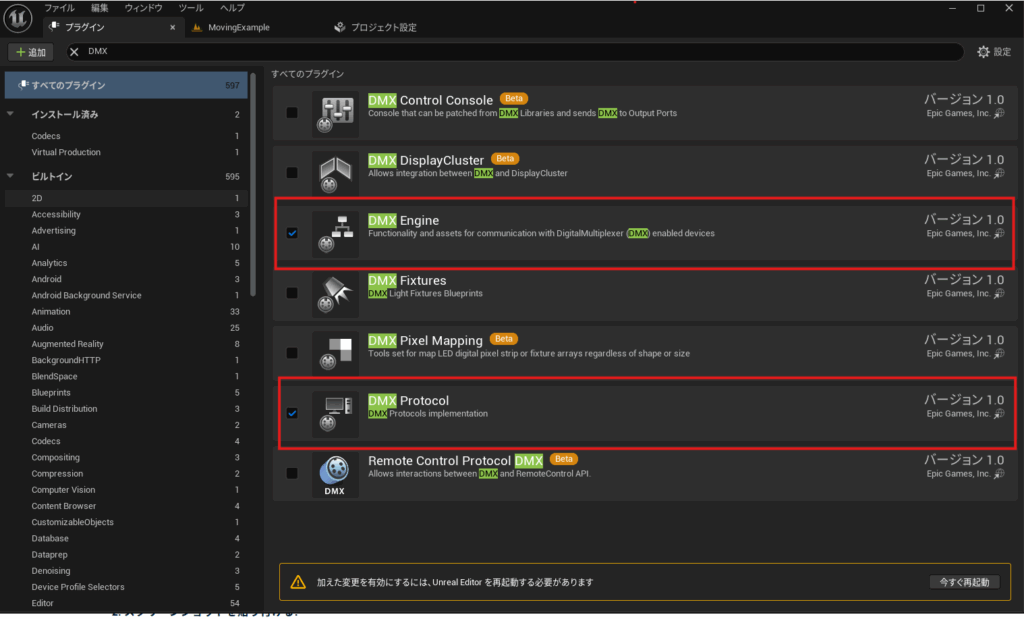Collapse the インストール済み category arrow

10,114
